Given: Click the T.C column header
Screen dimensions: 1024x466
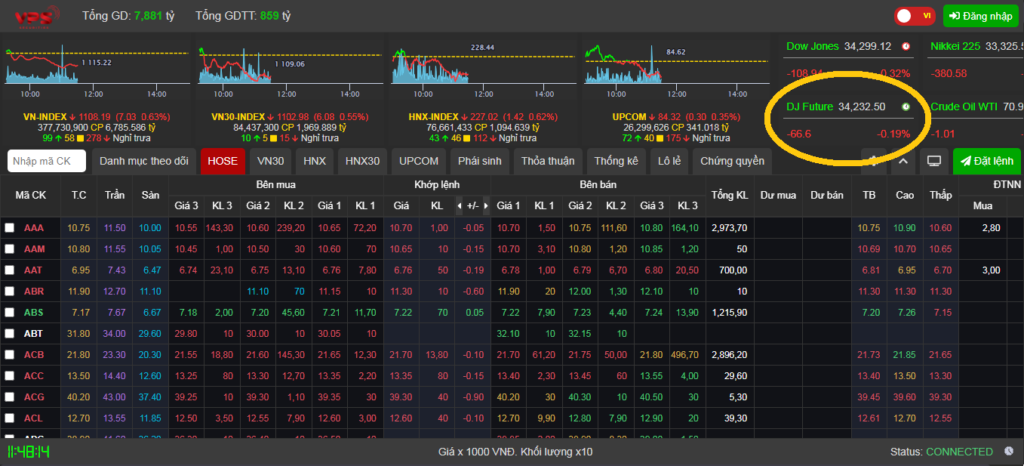Looking at the screenshot, I should point(79,195).
